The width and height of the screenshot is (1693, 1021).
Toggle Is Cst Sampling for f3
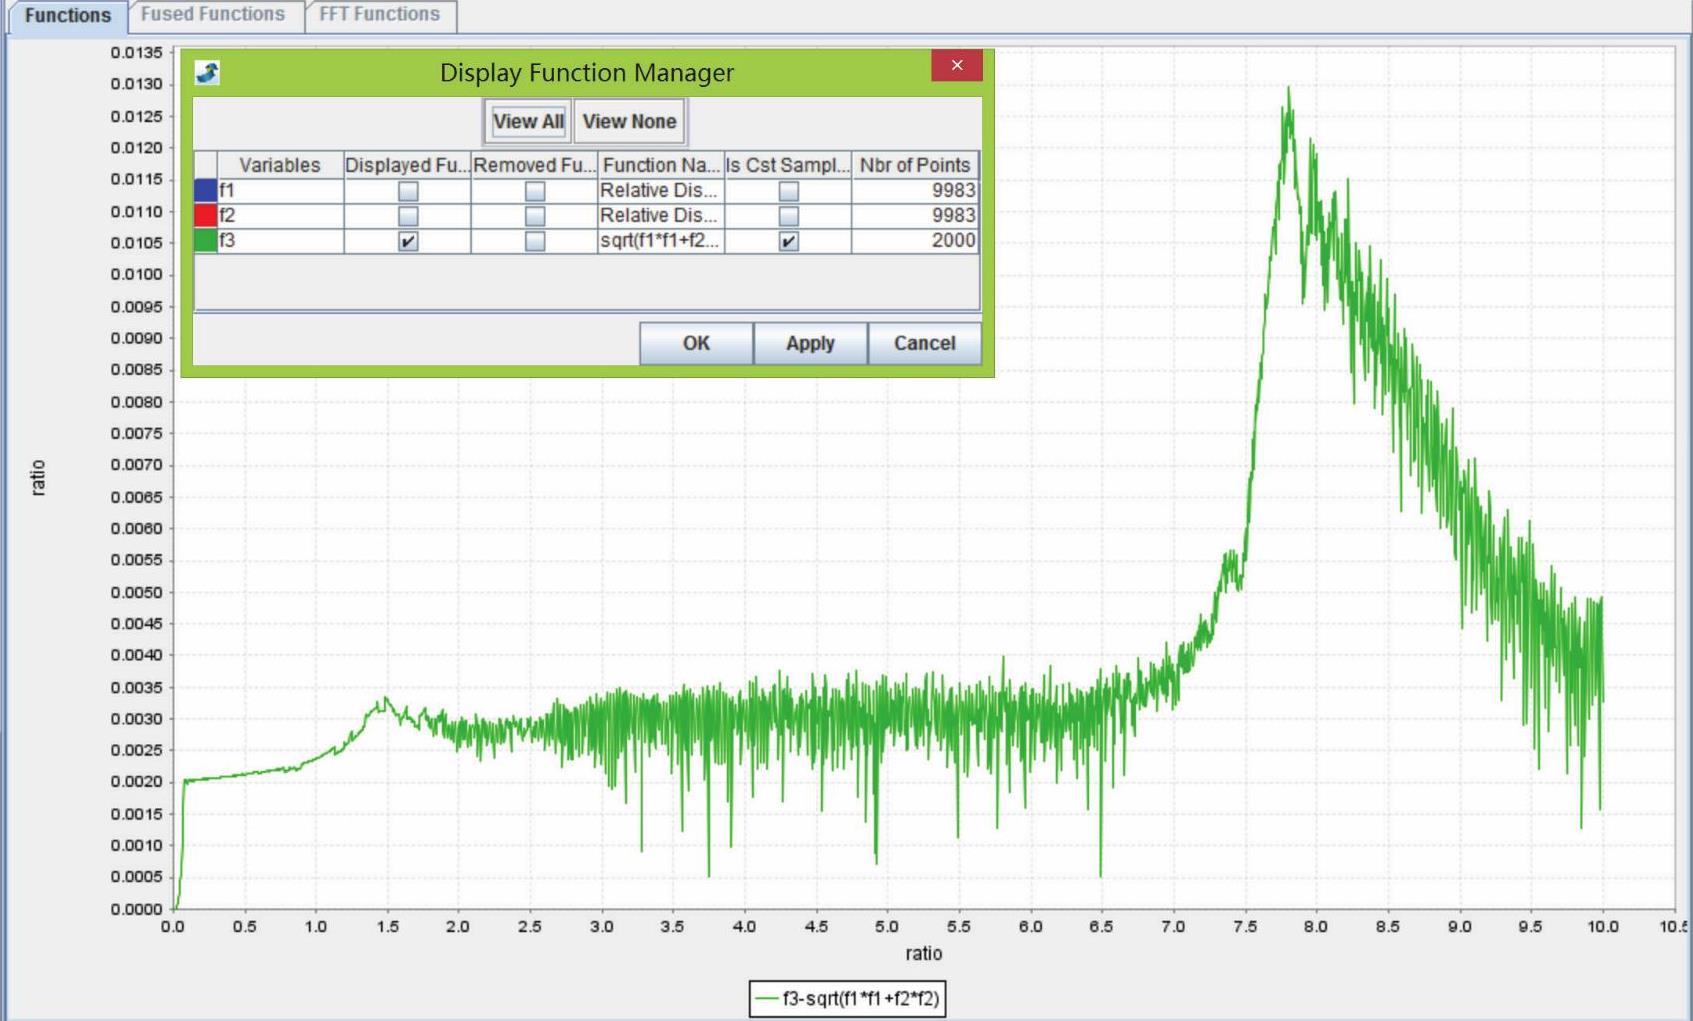click(x=788, y=241)
